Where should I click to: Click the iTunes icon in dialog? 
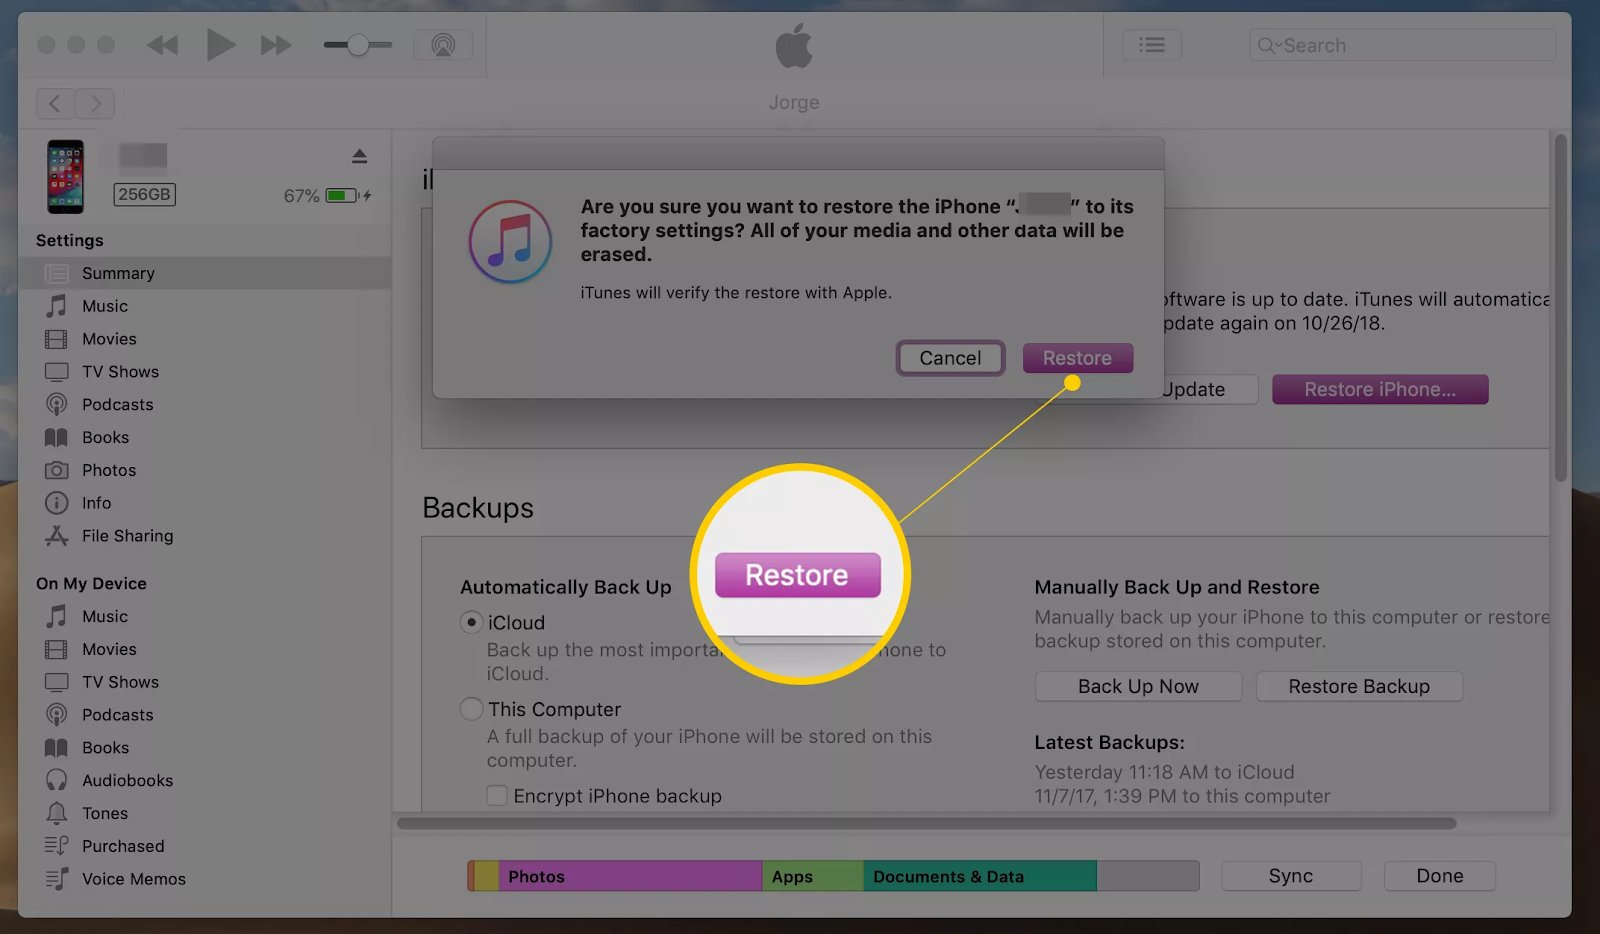pos(510,242)
